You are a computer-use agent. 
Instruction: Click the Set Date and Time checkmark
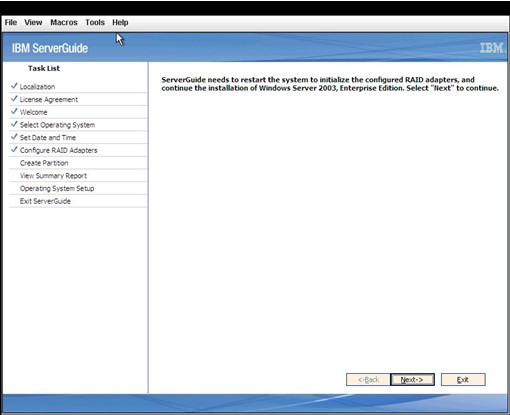[14, 137]
